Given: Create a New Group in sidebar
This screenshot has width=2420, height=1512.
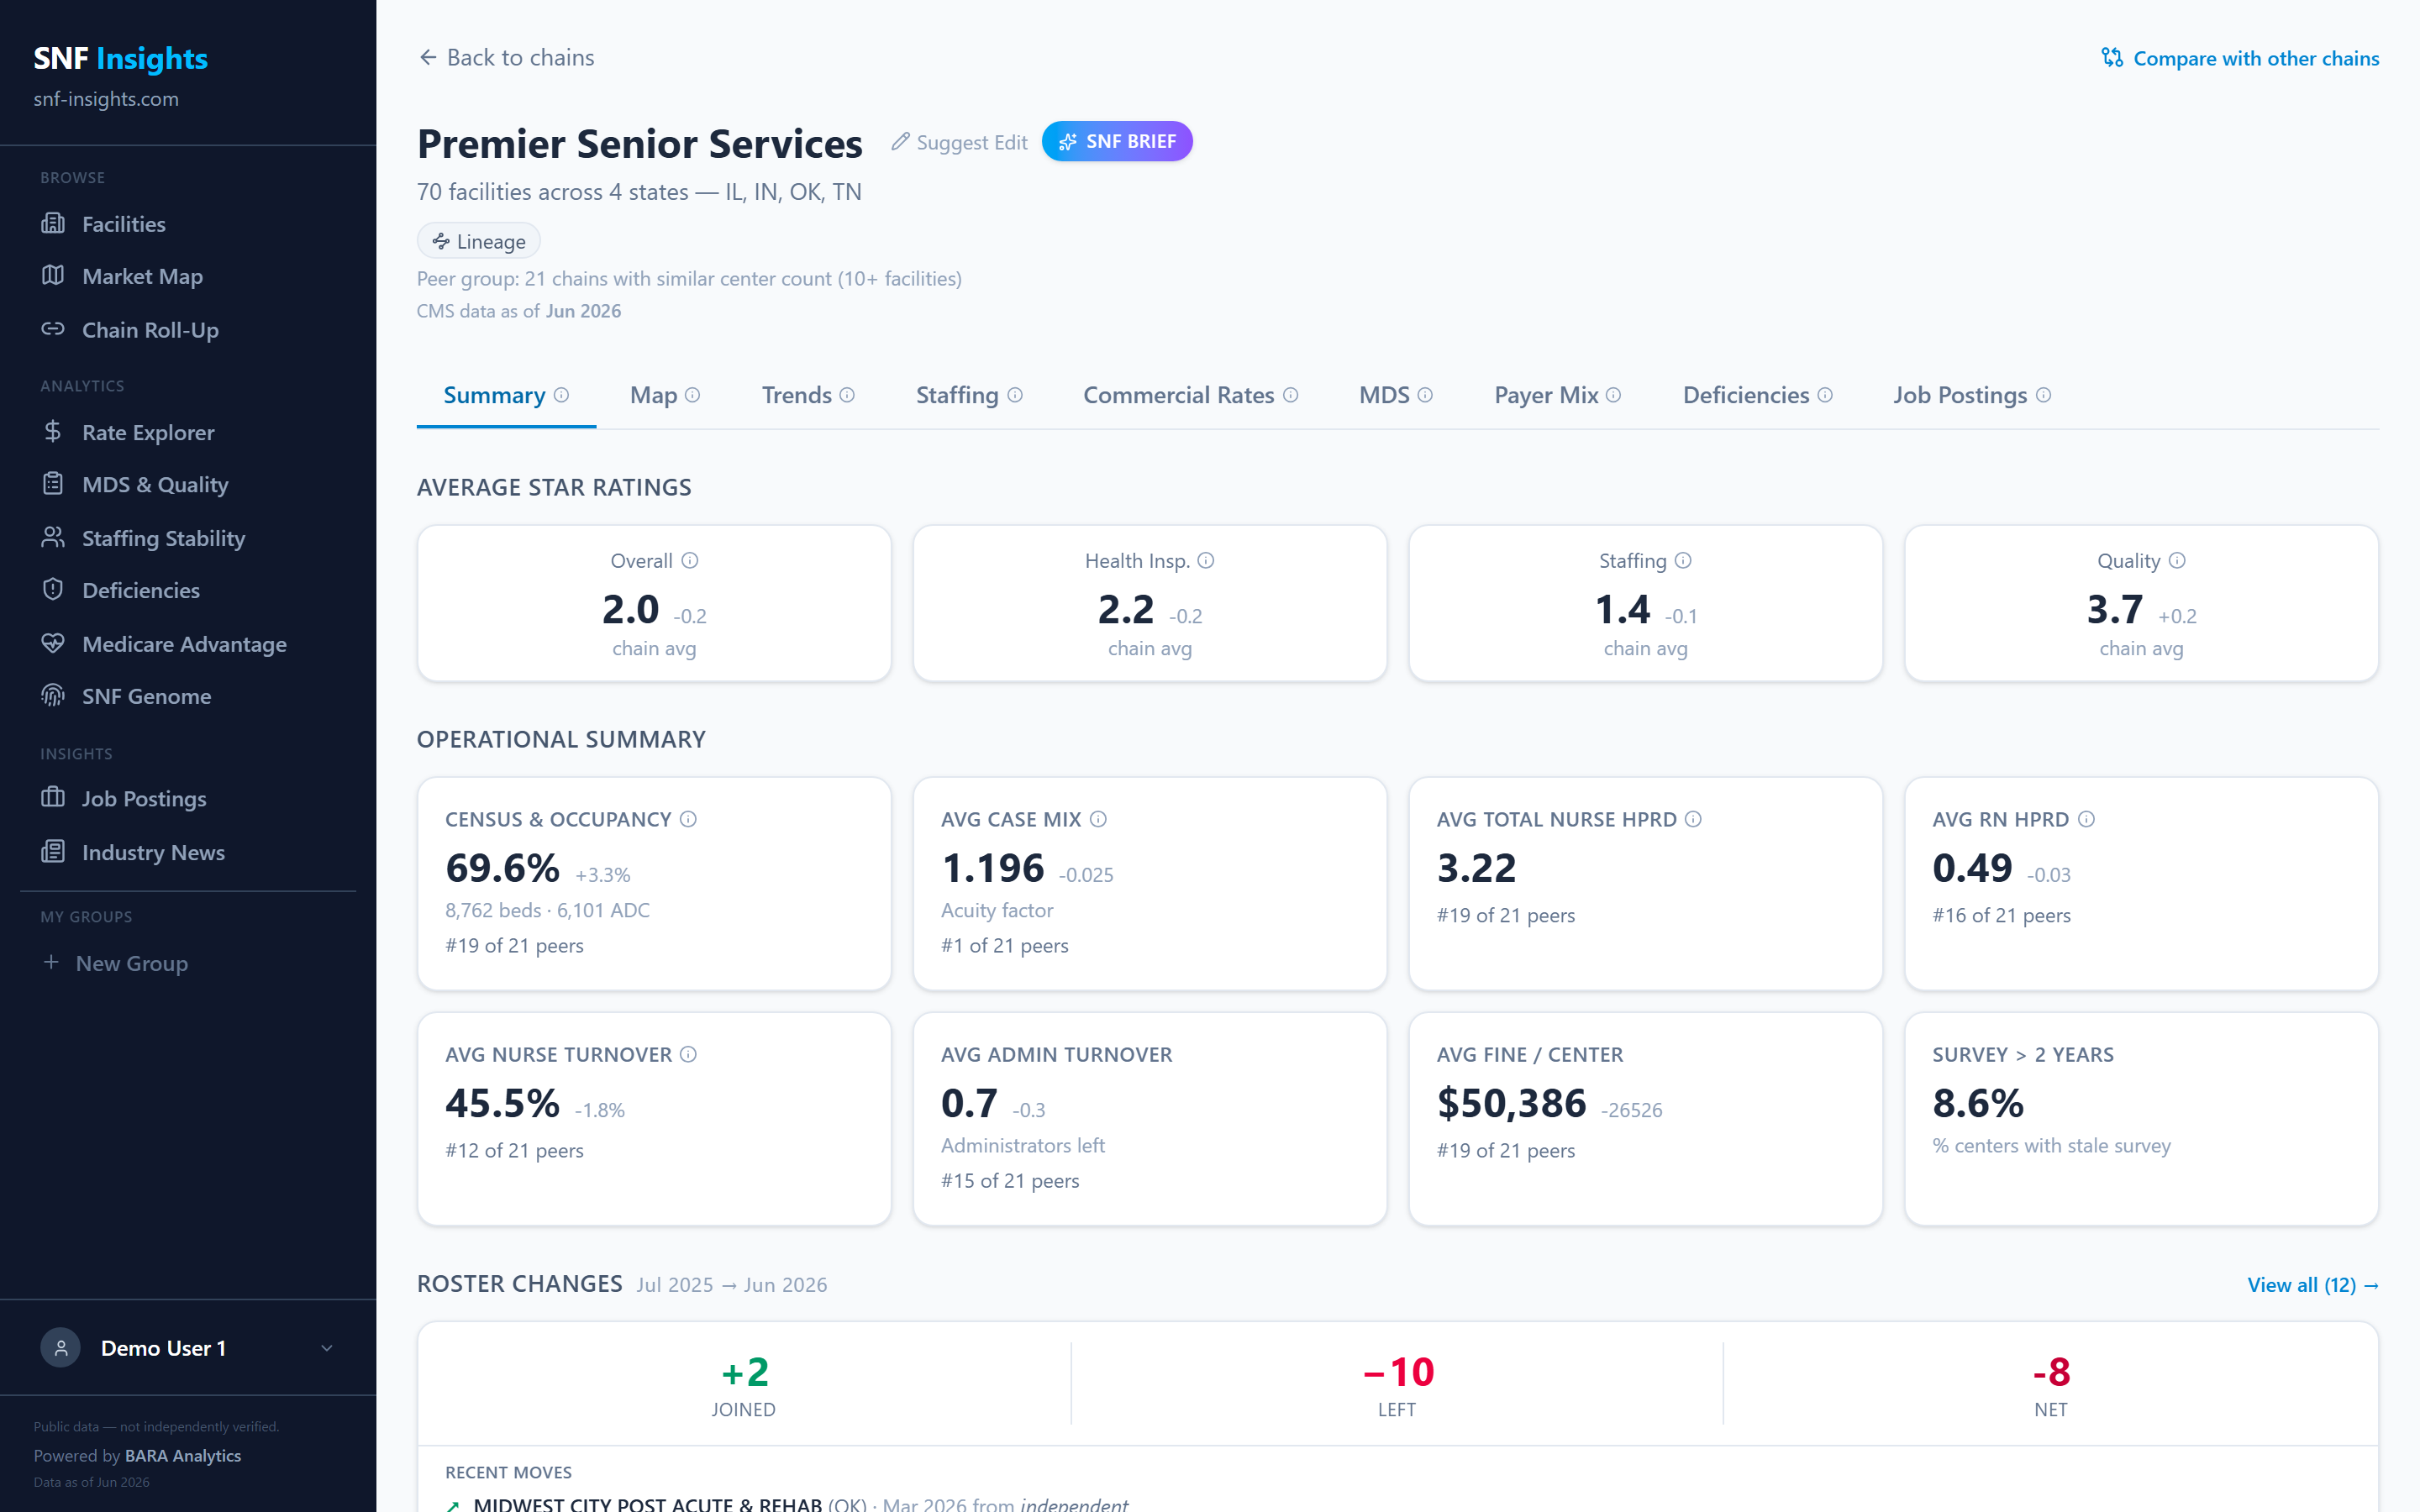Looking at the screenshot, I should pos(114,963).
